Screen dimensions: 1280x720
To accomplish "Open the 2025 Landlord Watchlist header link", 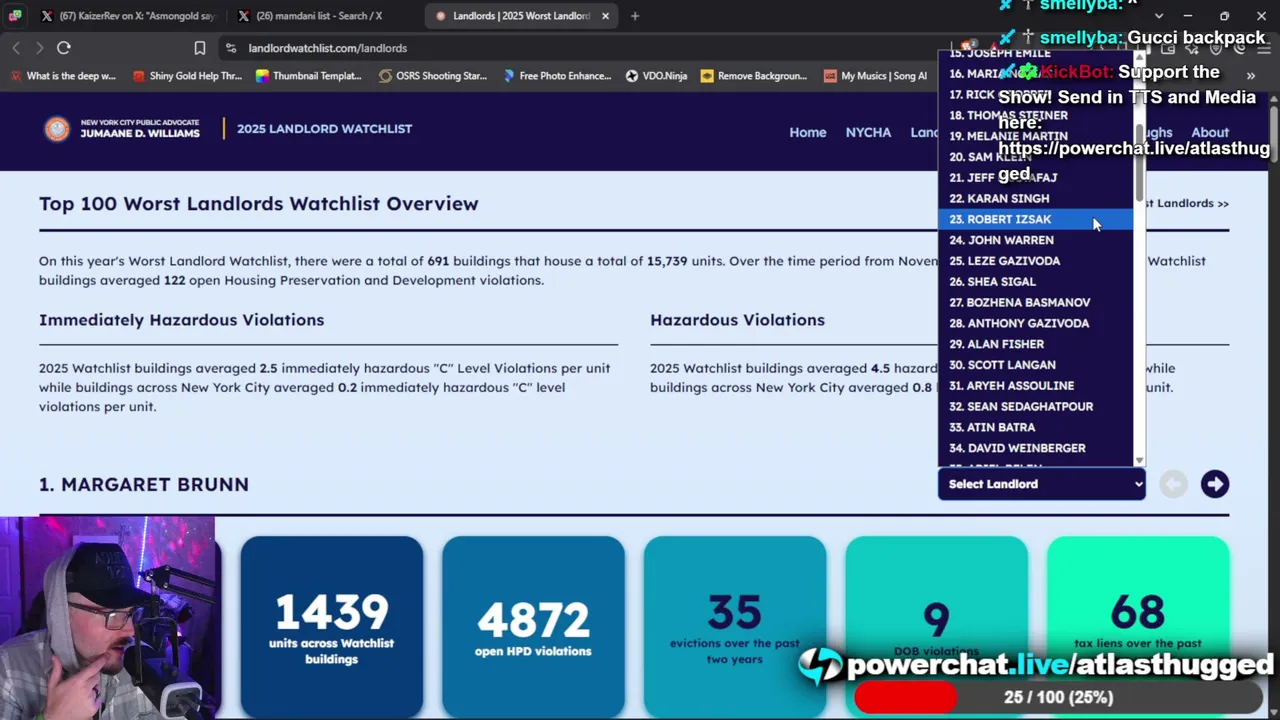I will pos(324,129).
